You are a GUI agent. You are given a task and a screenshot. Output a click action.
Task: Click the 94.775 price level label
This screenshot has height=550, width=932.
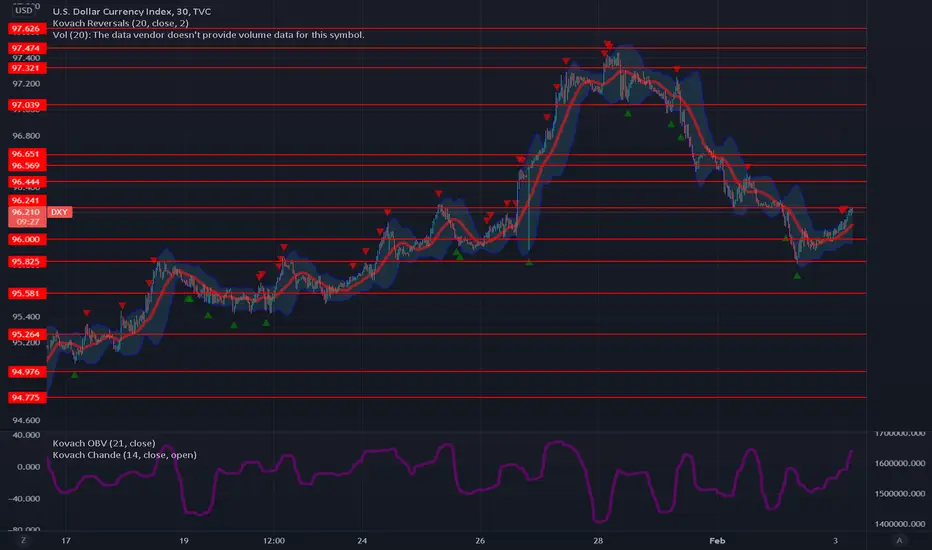pyautogui.click(x=27, y=398)
